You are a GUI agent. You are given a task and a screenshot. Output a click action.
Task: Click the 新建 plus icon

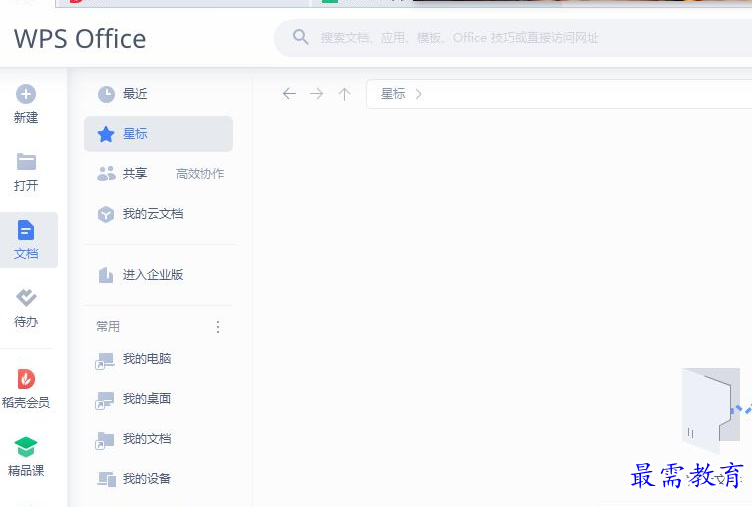(26, 94)
